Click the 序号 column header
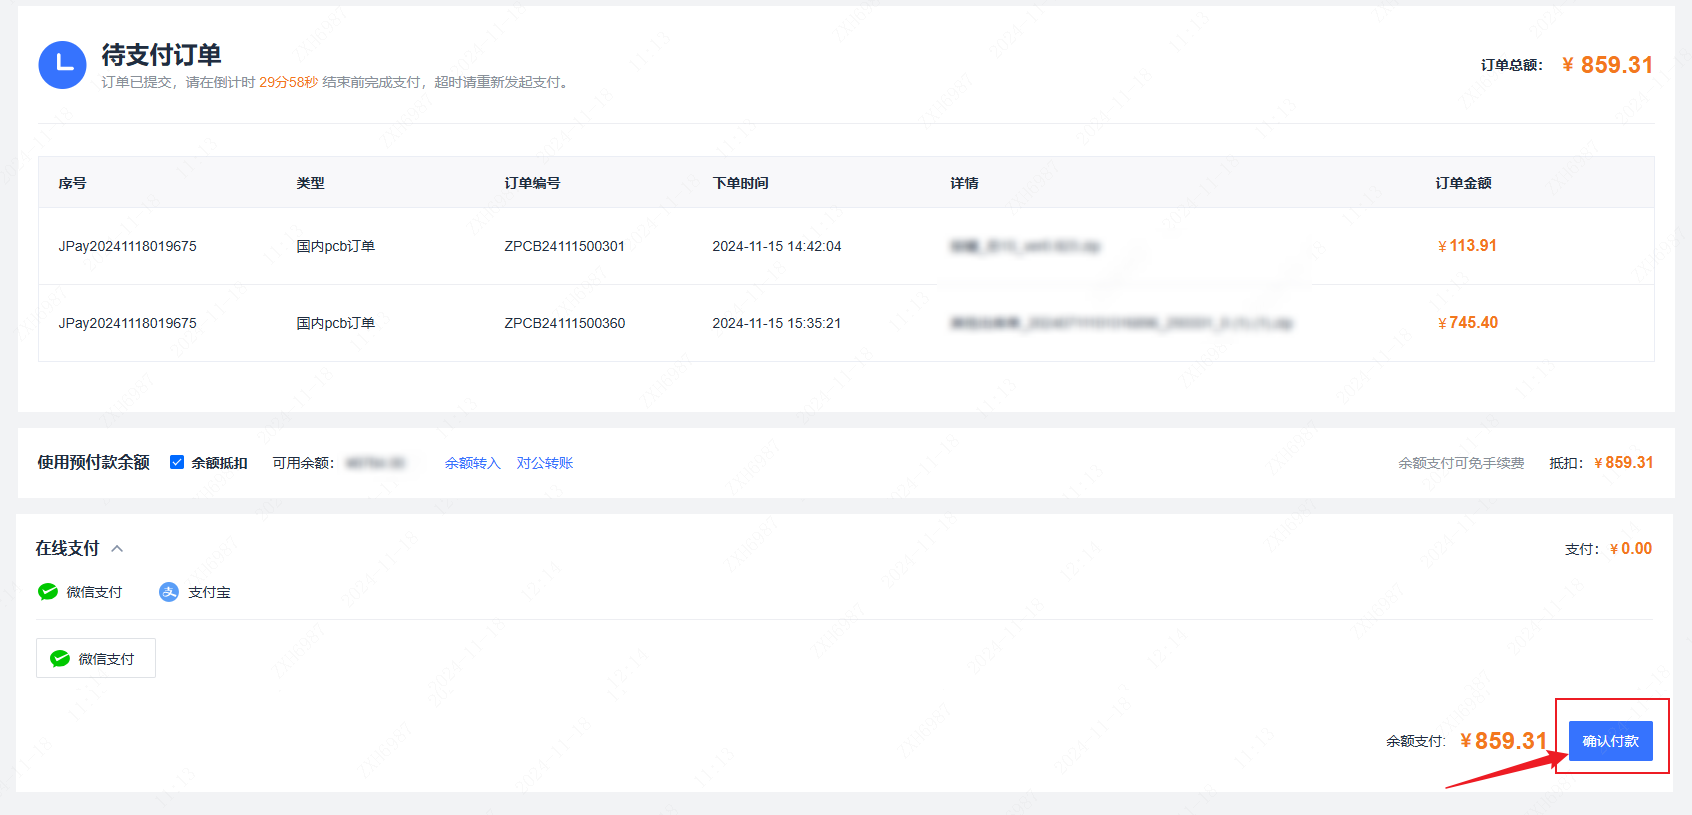This screenshot has height=815, width=1692. [x=72, y=183]
